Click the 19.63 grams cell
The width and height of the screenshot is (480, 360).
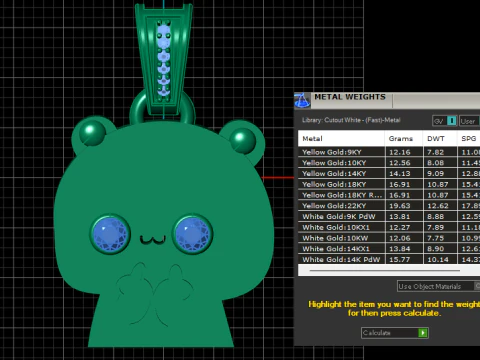coord(404,206)
